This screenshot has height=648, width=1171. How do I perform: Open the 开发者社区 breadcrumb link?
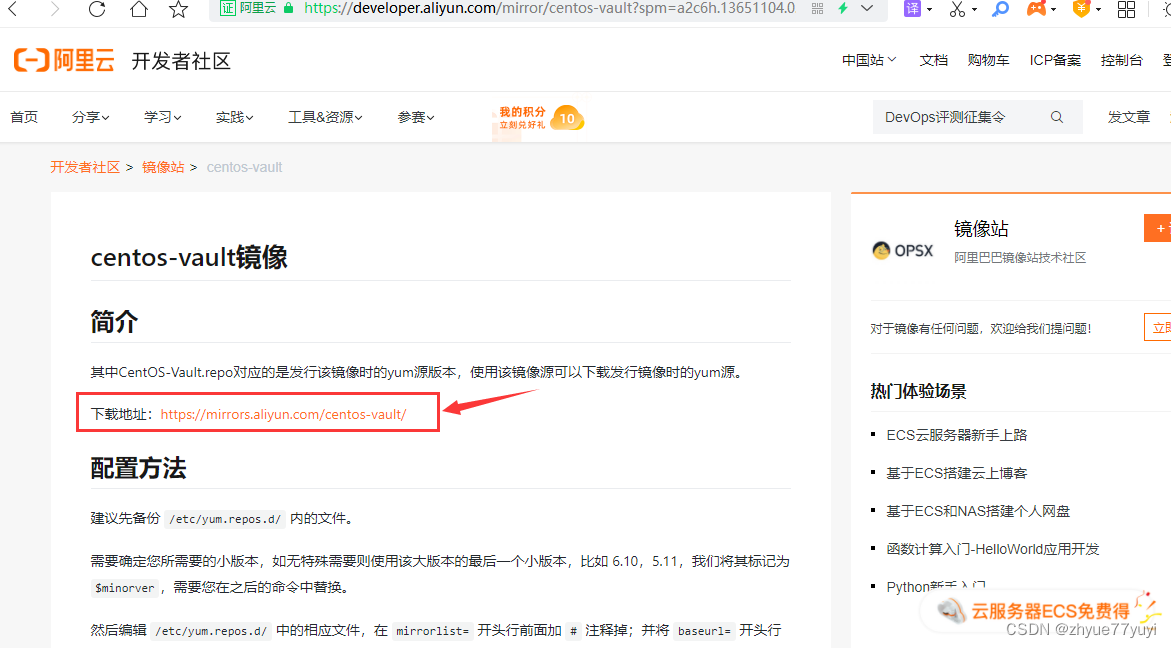pyautogui.click(x=85, y=167)
